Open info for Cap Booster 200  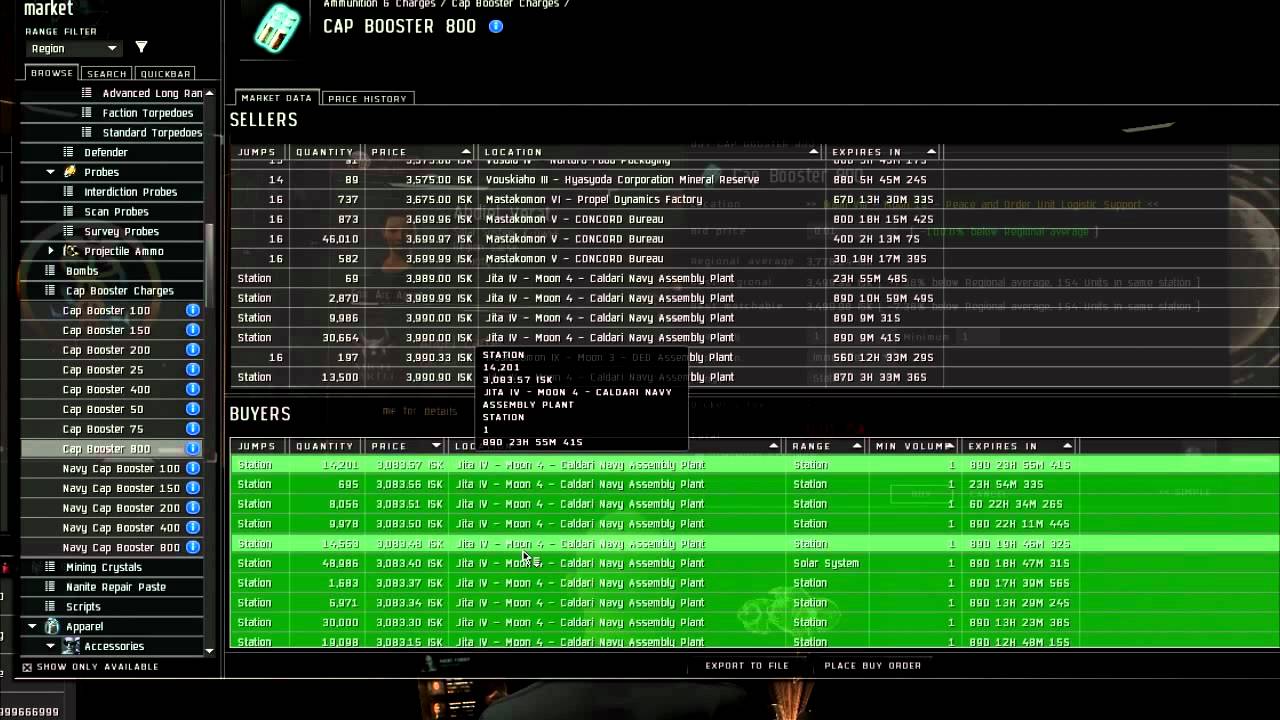(193, 350)
